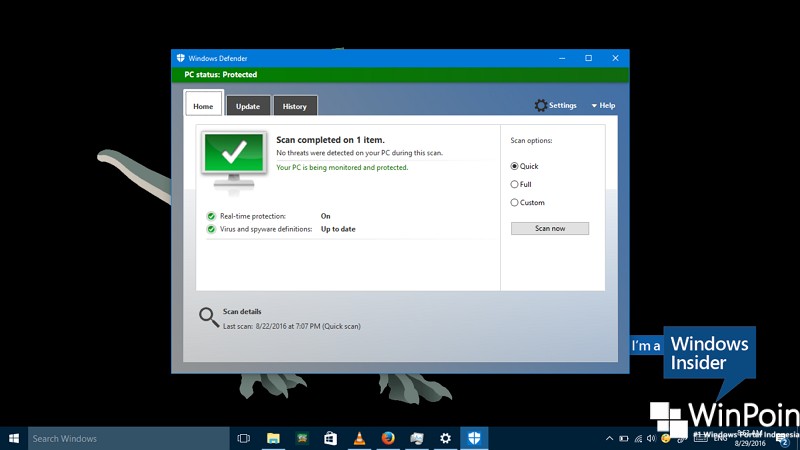Click the 'Up to date' definitions status
The image size is (800, 450).
click(338, 229)
